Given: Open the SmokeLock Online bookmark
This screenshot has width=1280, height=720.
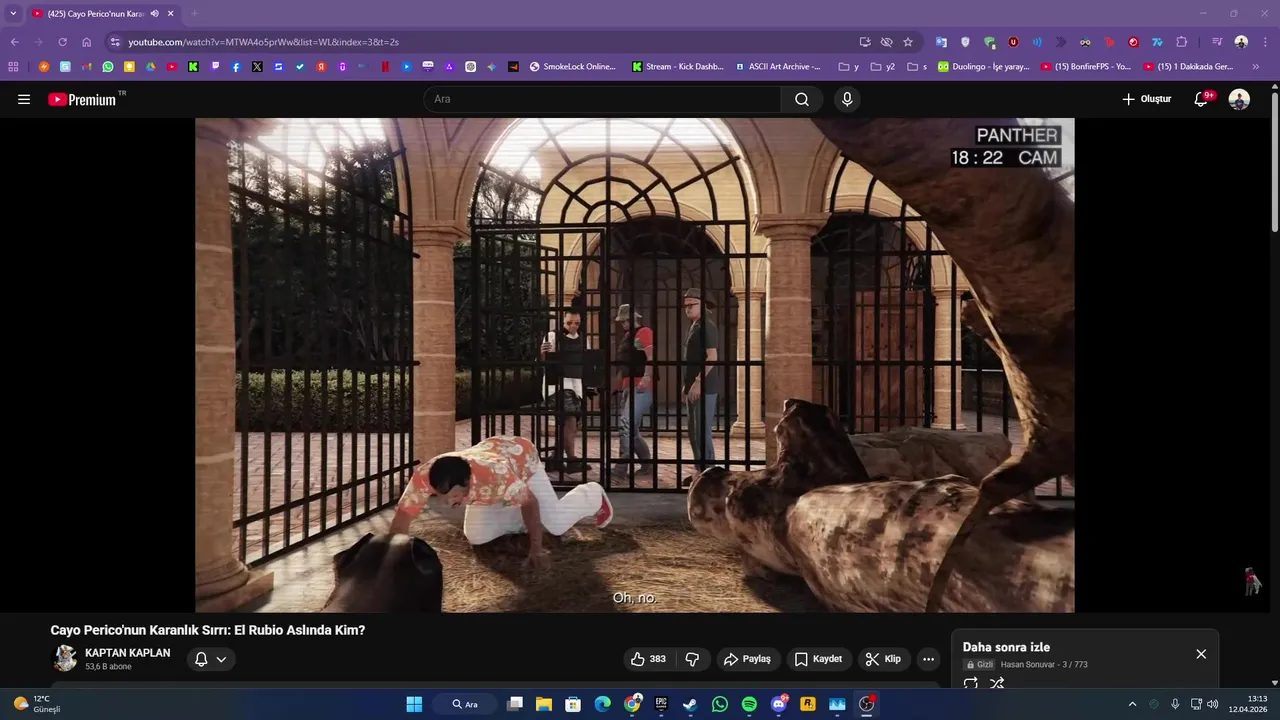Looking at the screenshot, I should tap(573, 67).
